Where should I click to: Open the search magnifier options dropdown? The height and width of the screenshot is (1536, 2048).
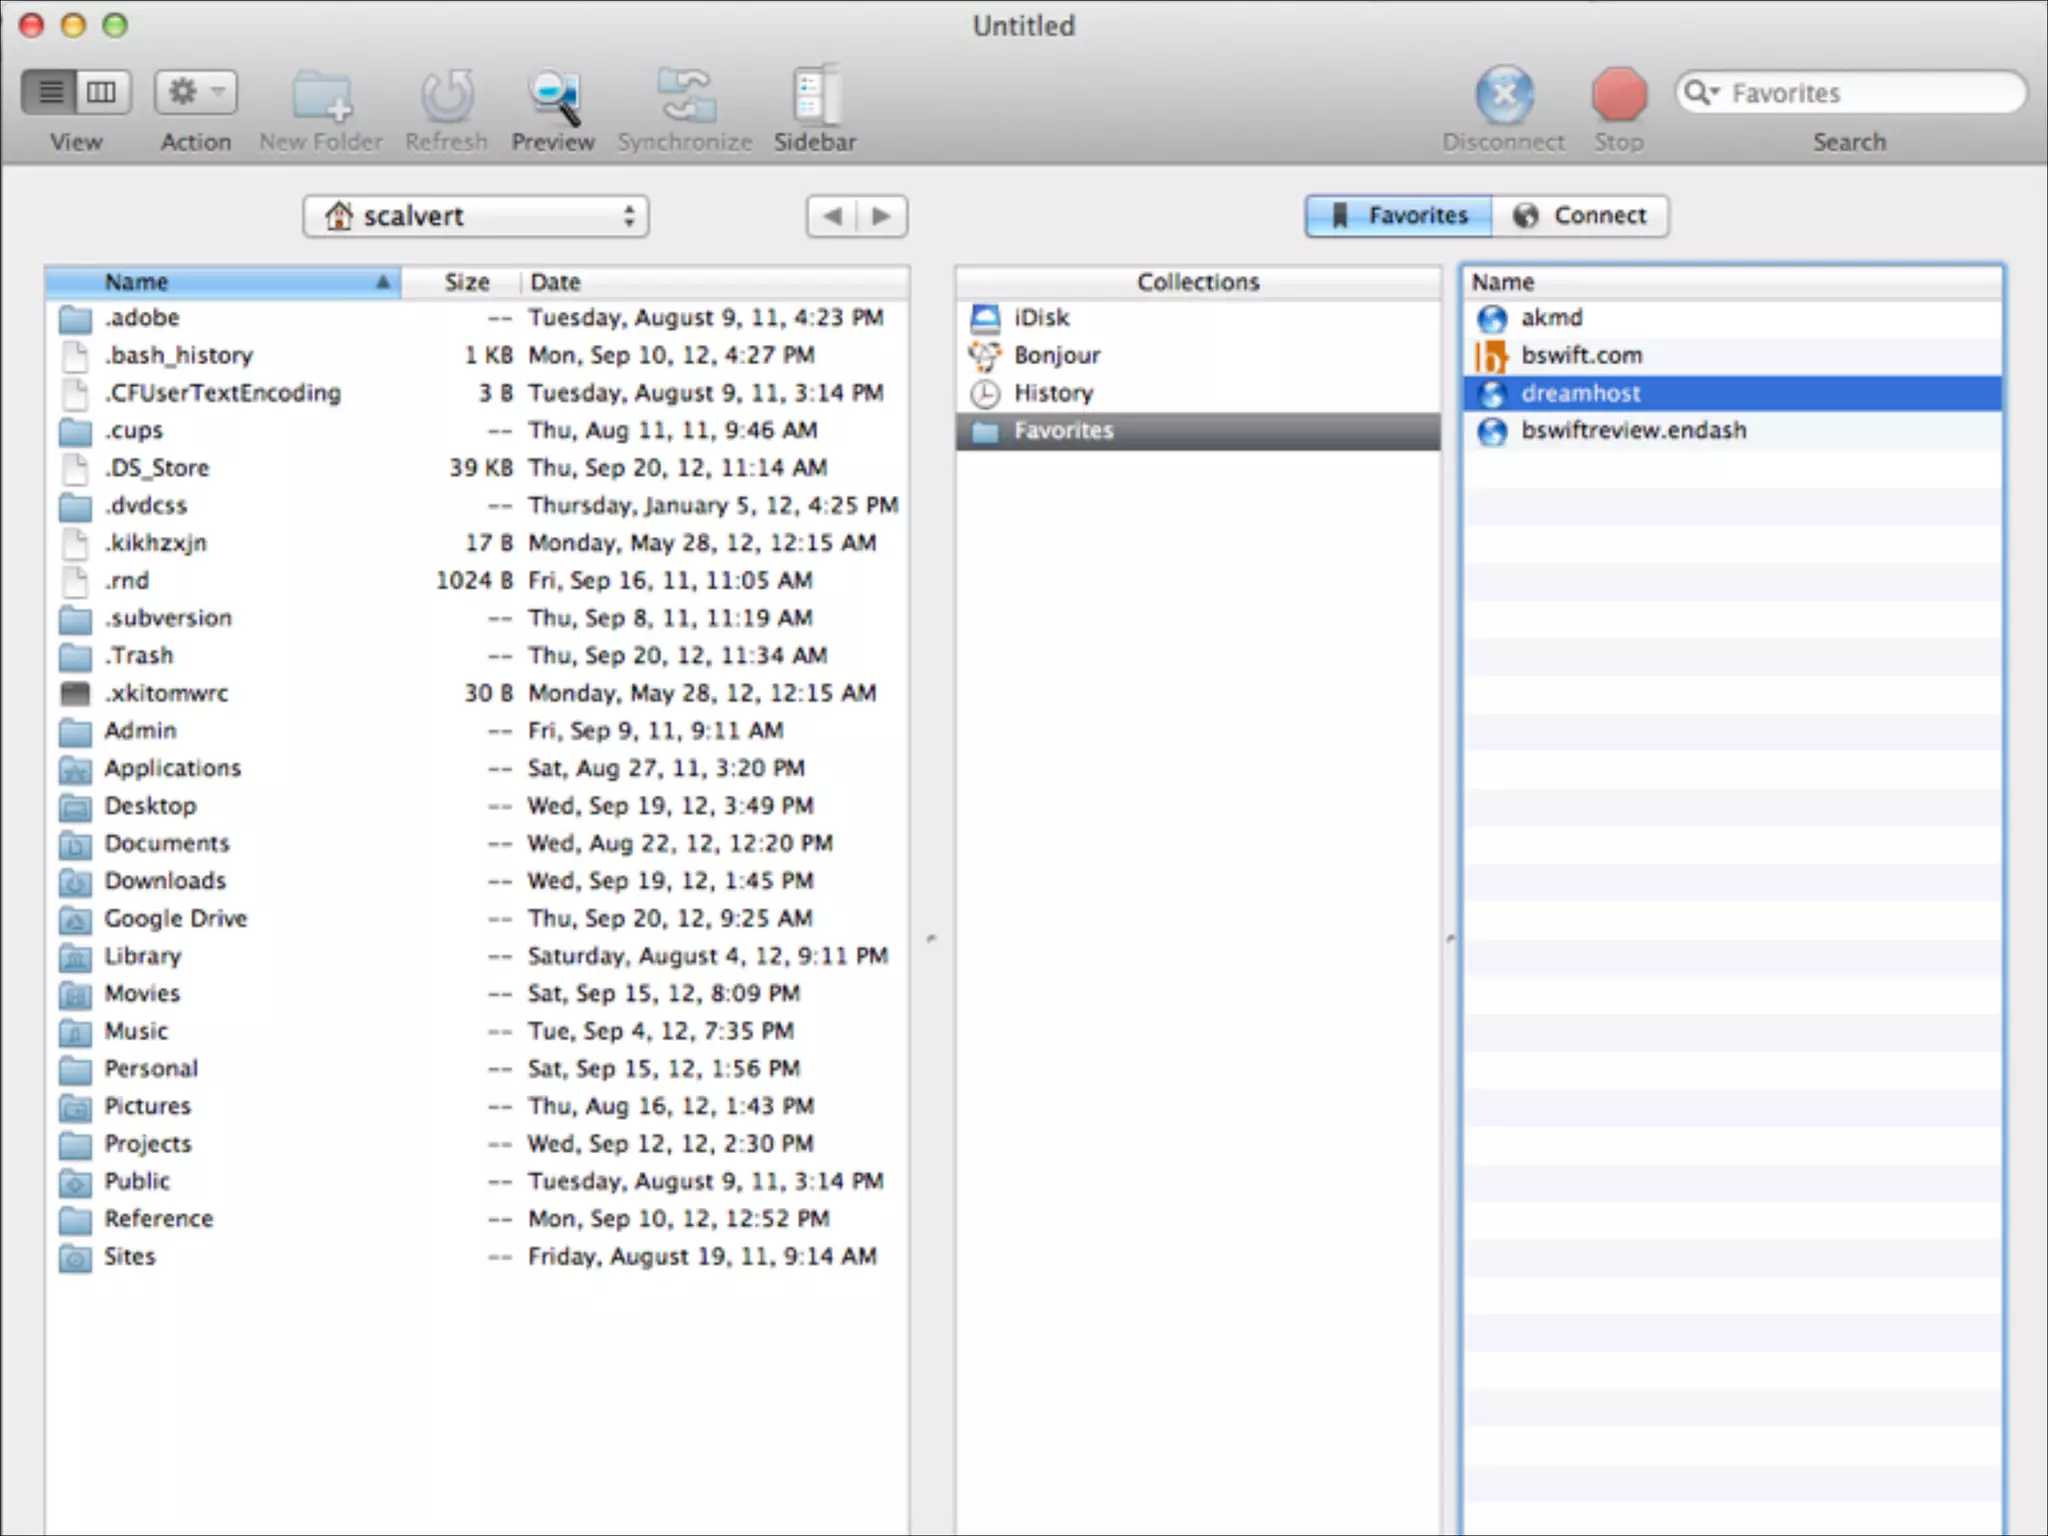pos(1701,93)
